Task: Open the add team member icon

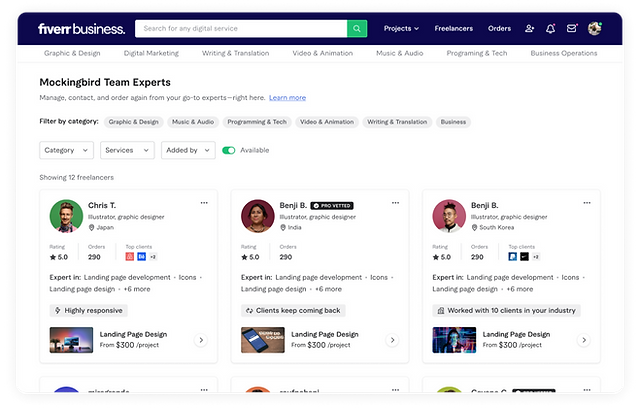Action: (x=529, y=29)
